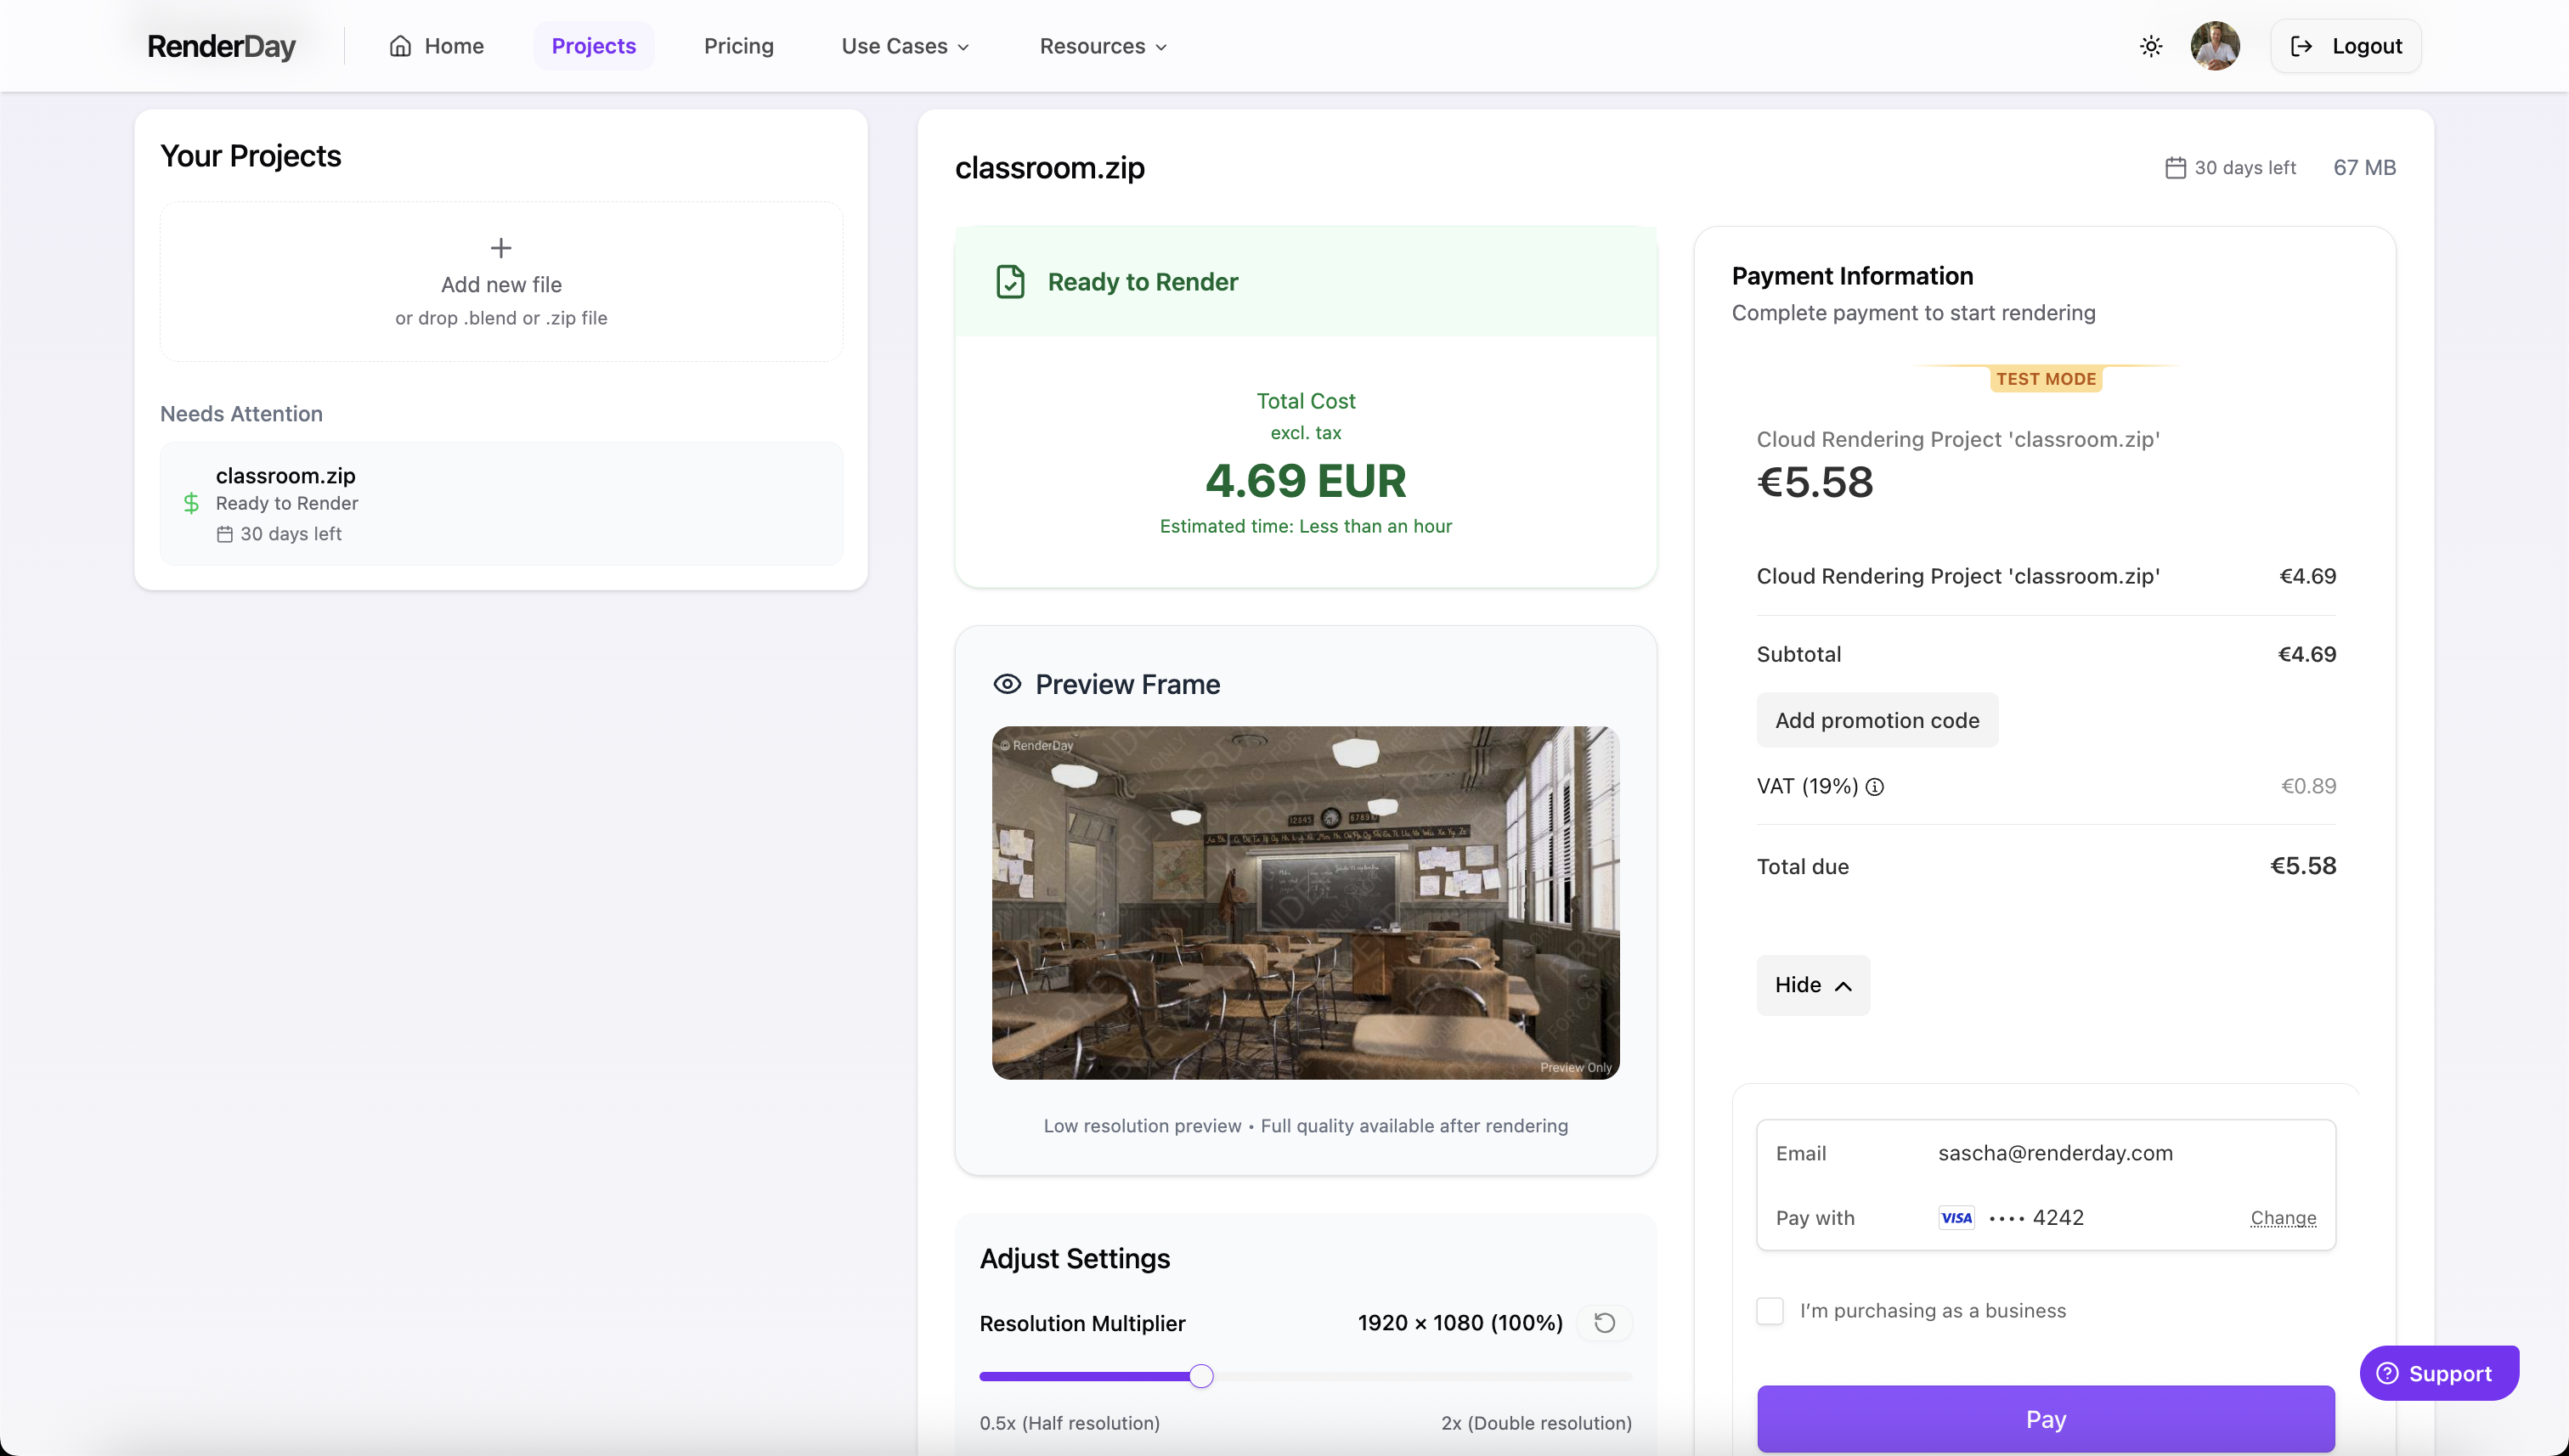Toggle the light/dark theme sun icon
Image resolution: width=2569 pixels, height=1456 pixels.
pyautogui.click(x=2151, y=46)
